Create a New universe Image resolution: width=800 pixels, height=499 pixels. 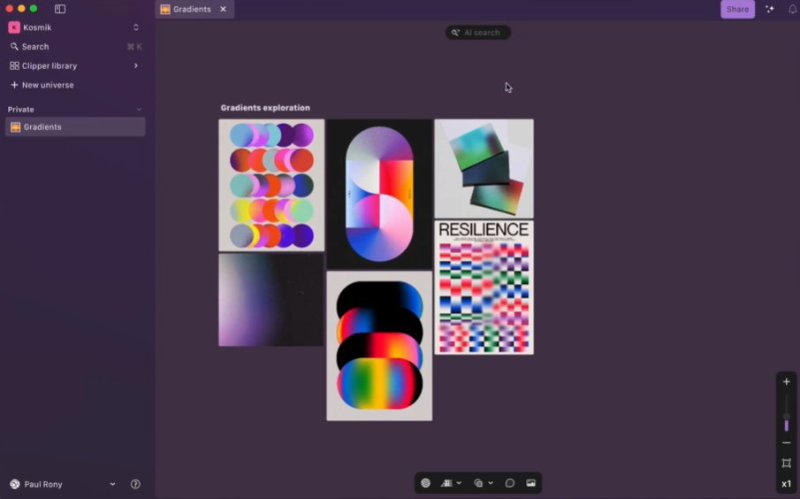47,85
